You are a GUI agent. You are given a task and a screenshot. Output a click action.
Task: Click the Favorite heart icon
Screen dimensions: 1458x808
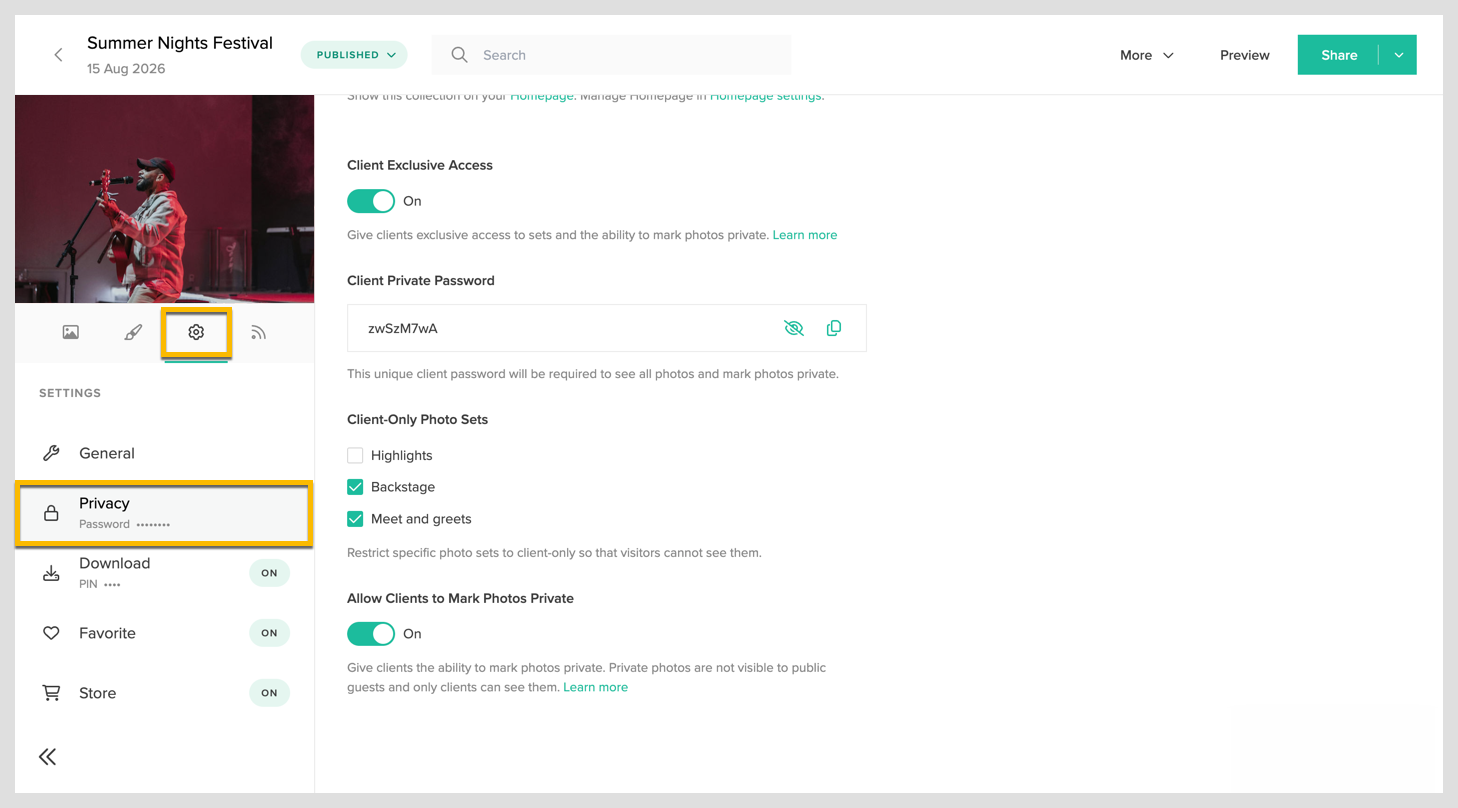click(x=51, y=633)
